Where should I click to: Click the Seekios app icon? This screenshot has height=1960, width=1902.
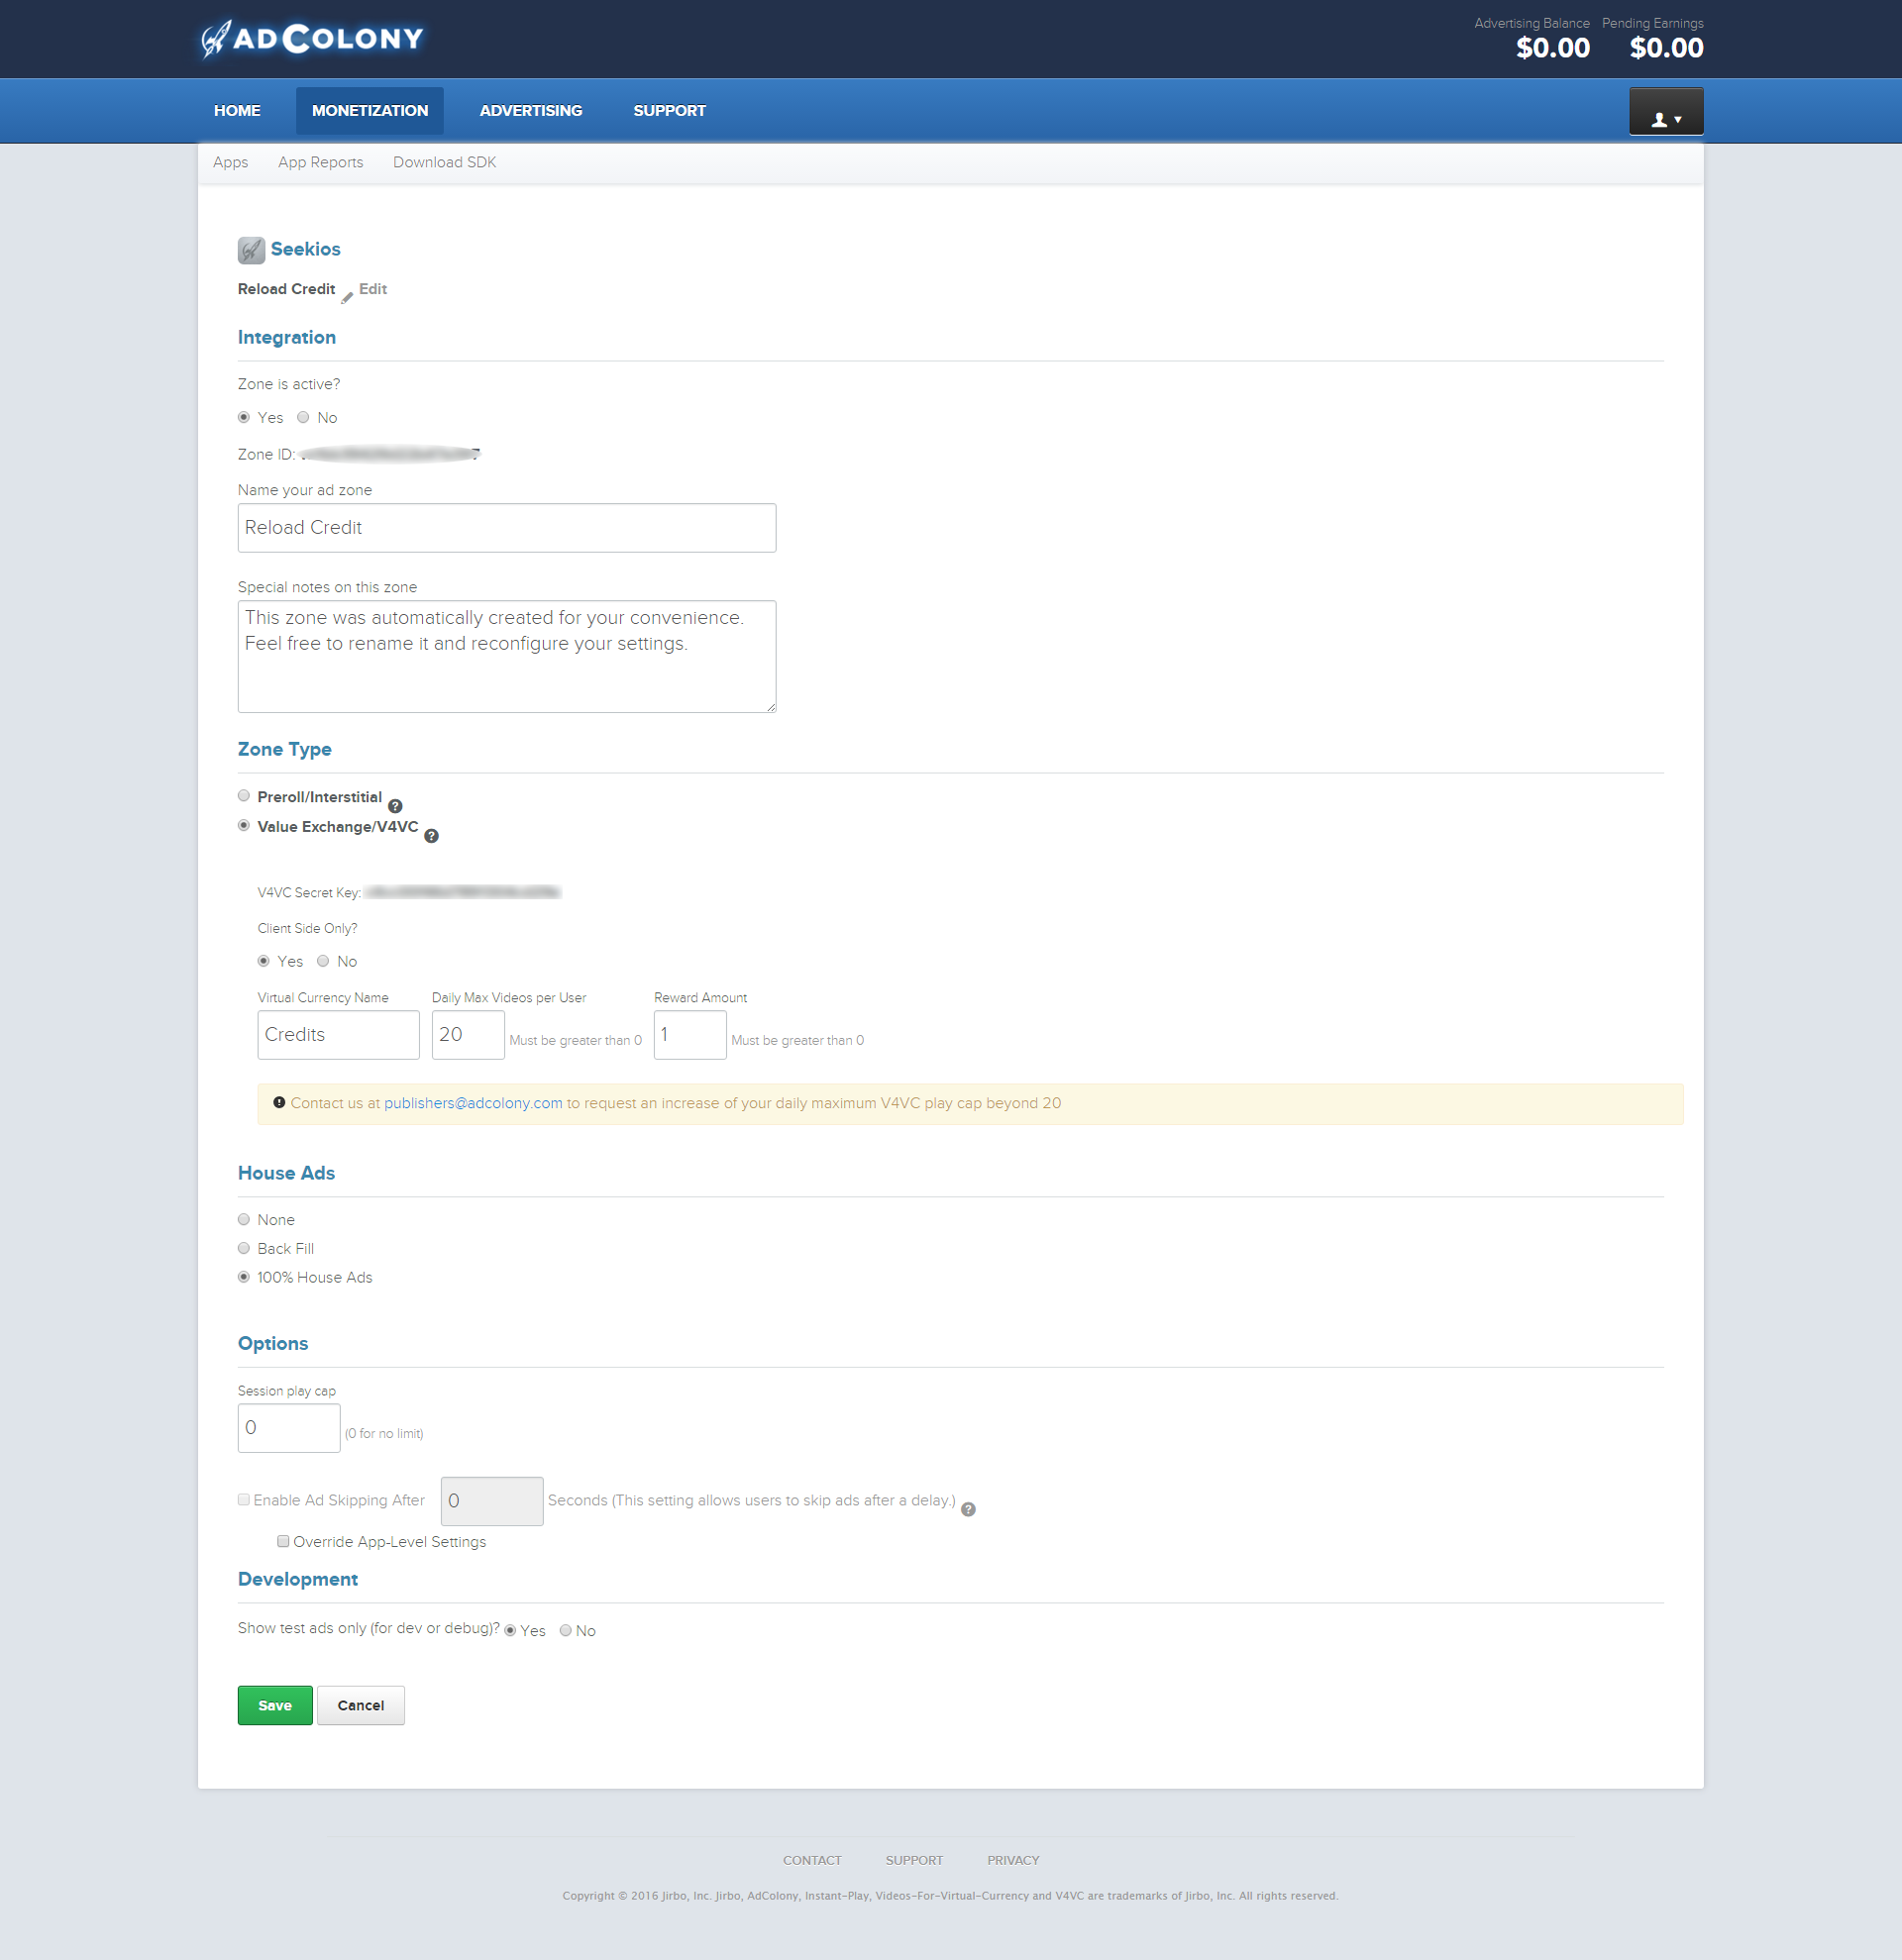pyautogui.click(x=251, y=250)
